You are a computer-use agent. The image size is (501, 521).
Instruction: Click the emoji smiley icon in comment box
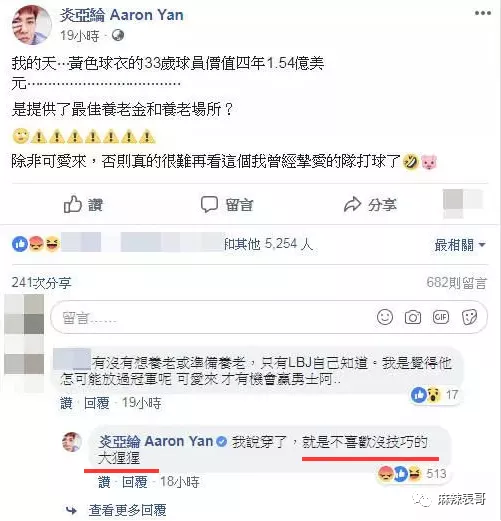pos(385,317)
